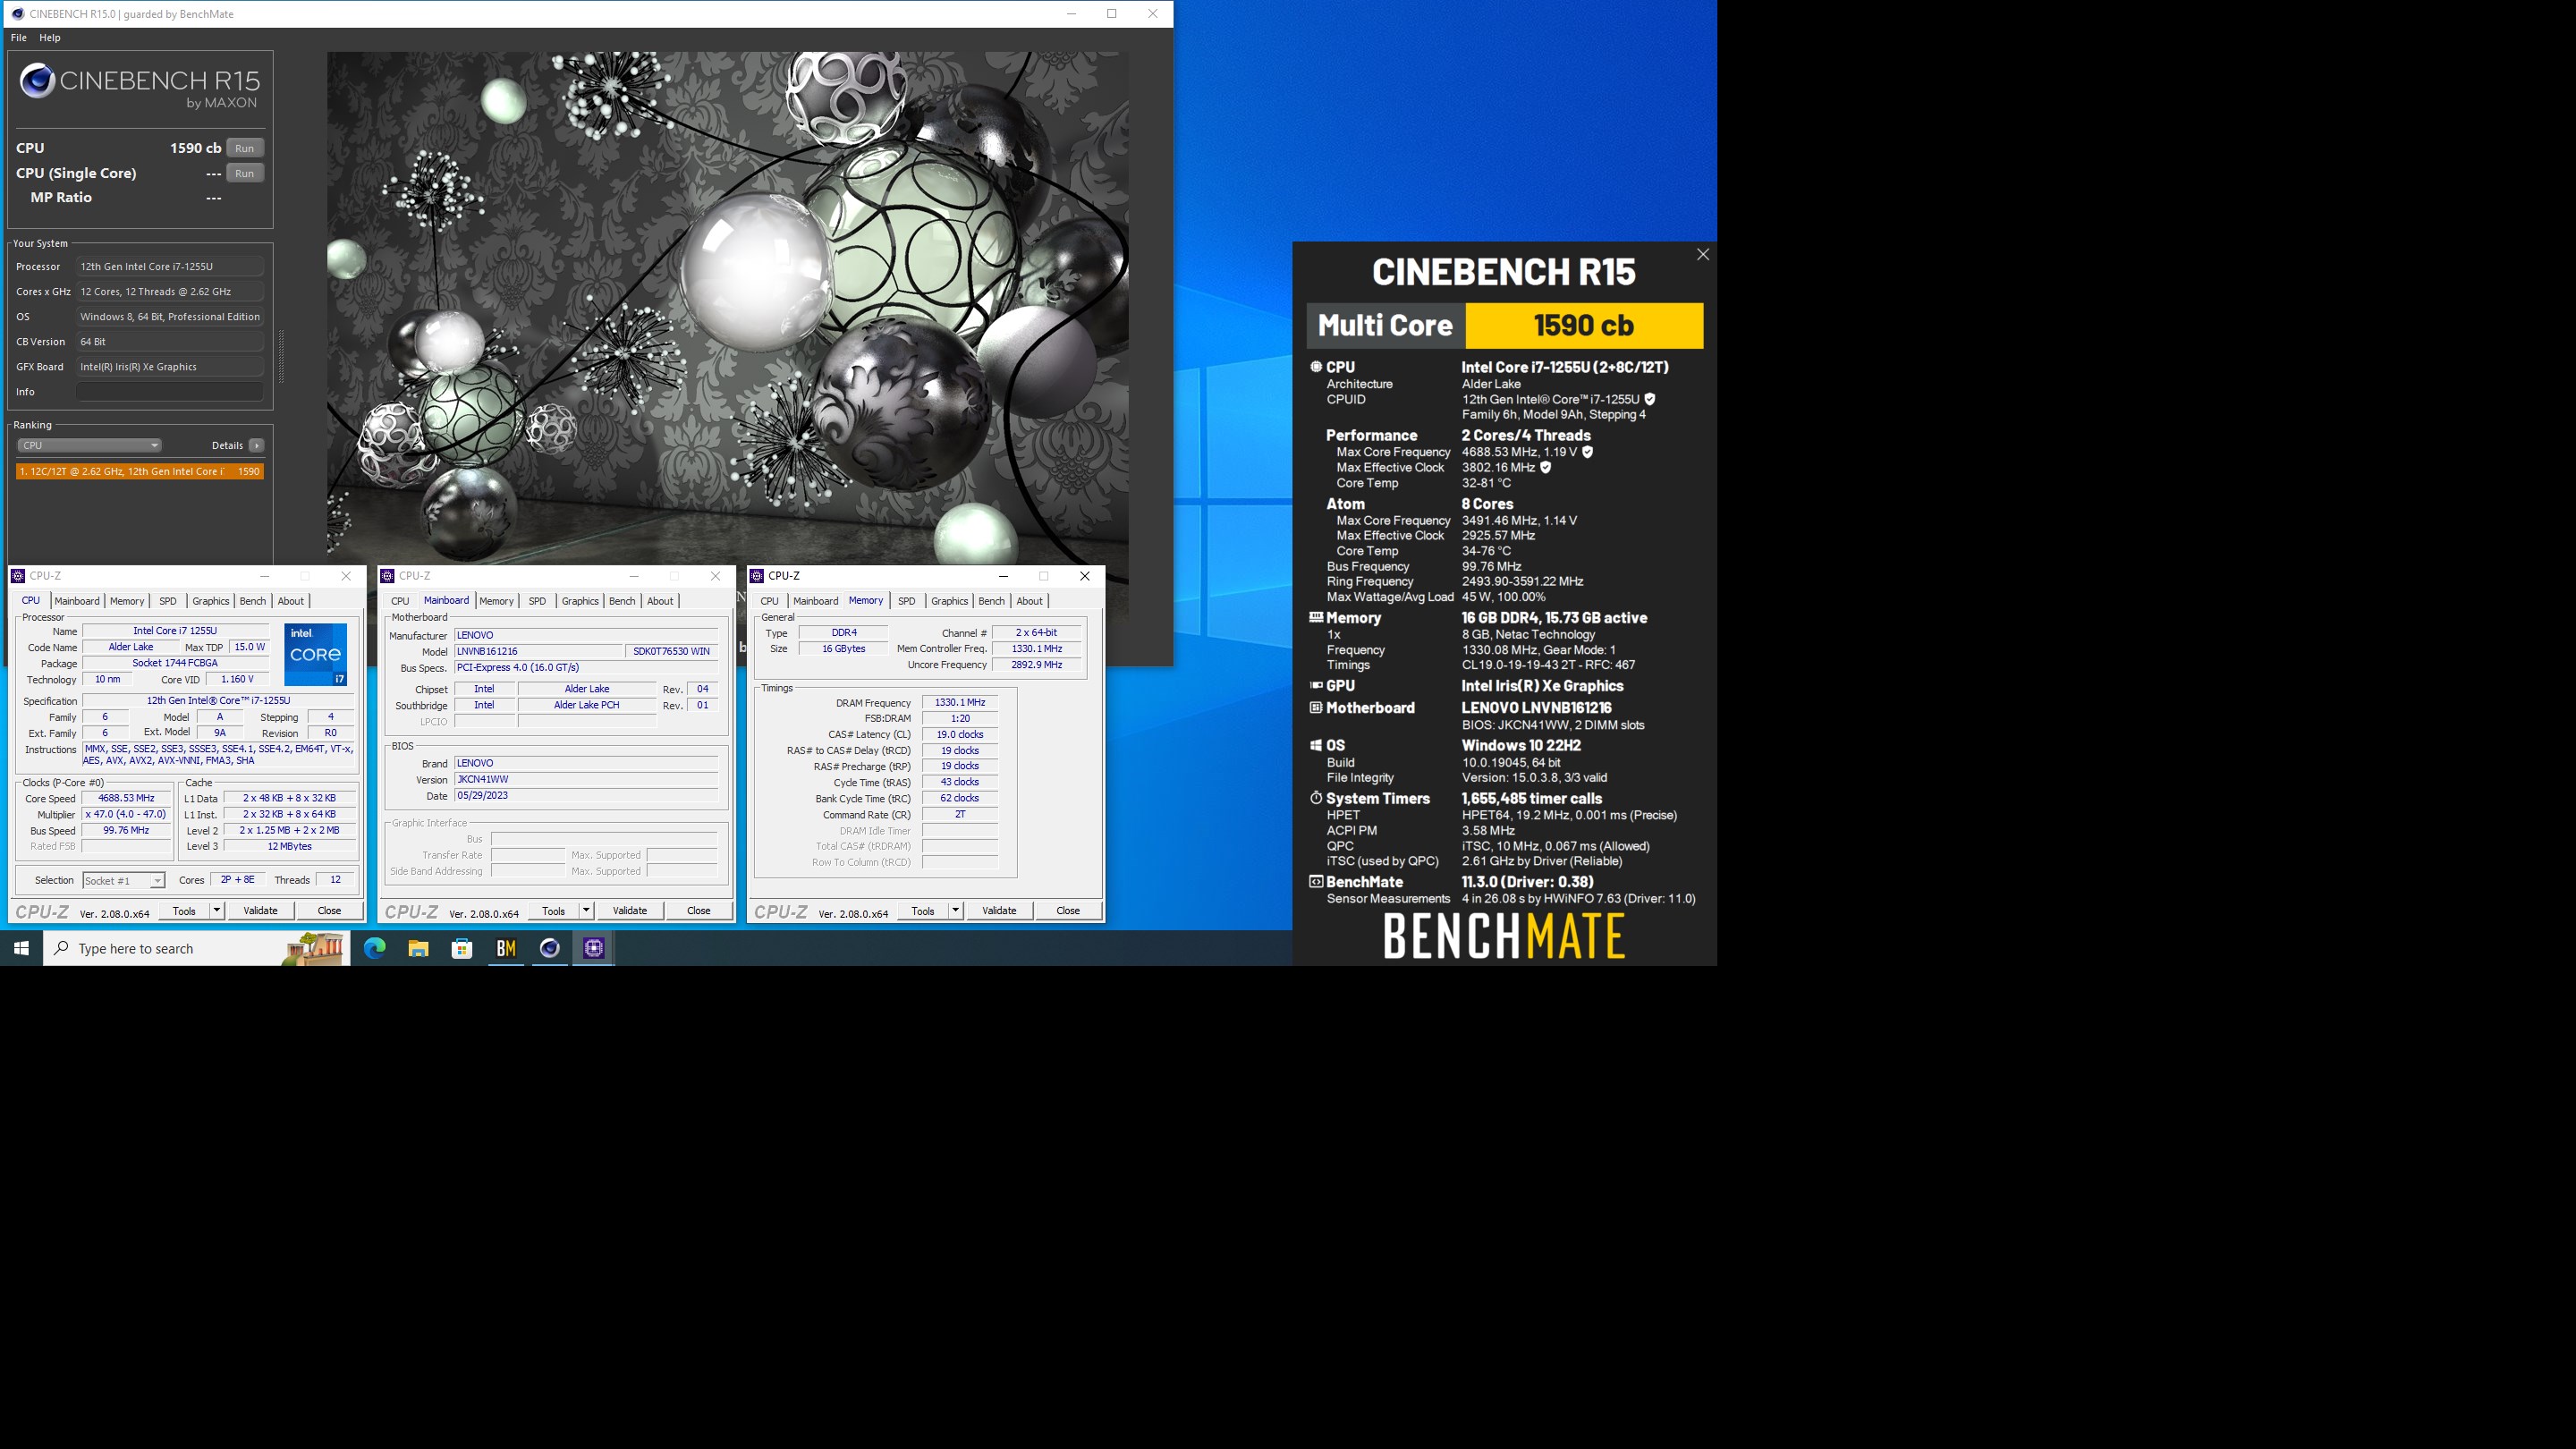Click the Info input field in Cinebench
The width and height of the screenshot is (2576, 1449).
click(x=170, y=392)
